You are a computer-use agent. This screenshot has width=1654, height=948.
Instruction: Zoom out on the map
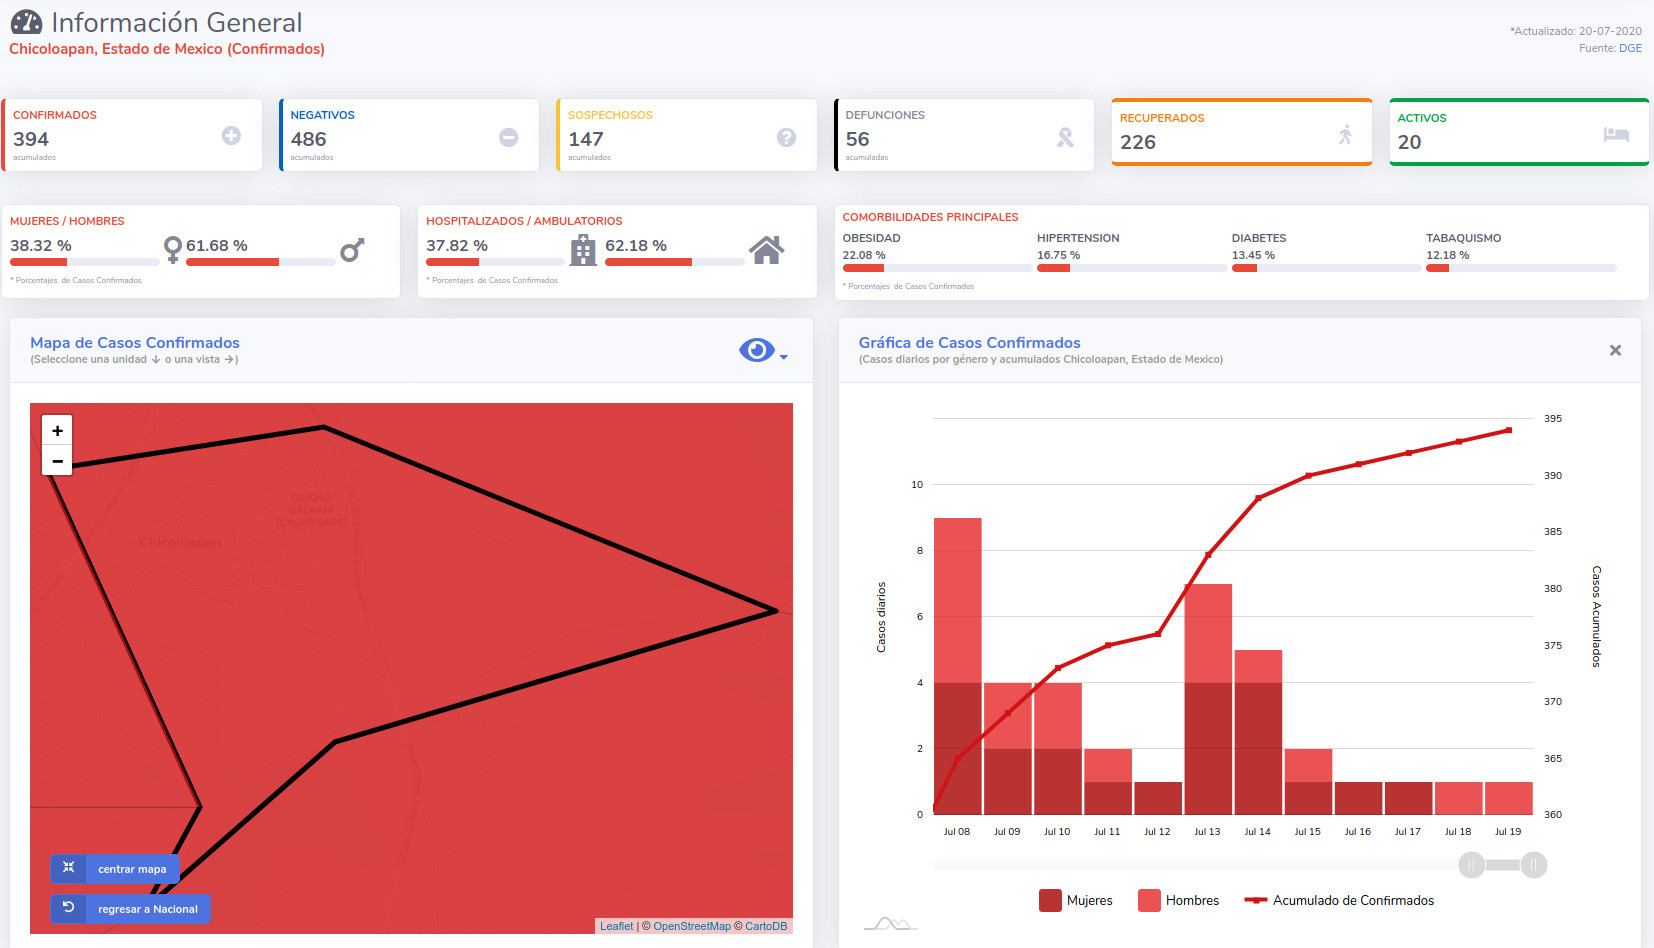point(57,461)
